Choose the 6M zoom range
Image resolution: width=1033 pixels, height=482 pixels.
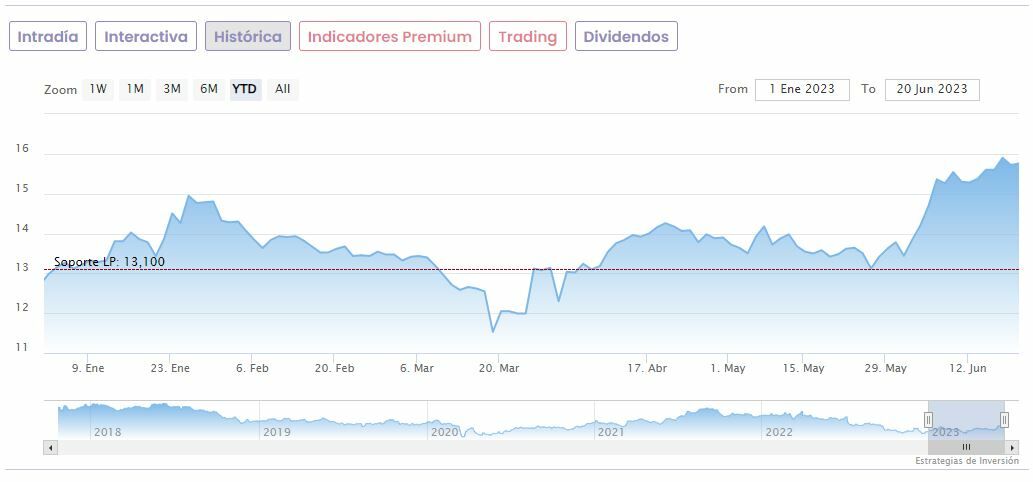click(208, 89)
